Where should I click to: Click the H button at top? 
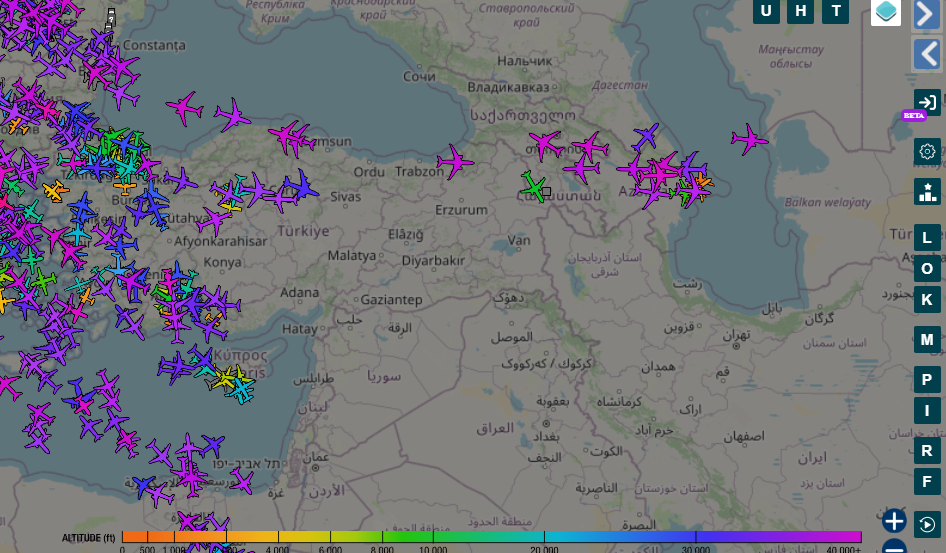tap(800, 11)
